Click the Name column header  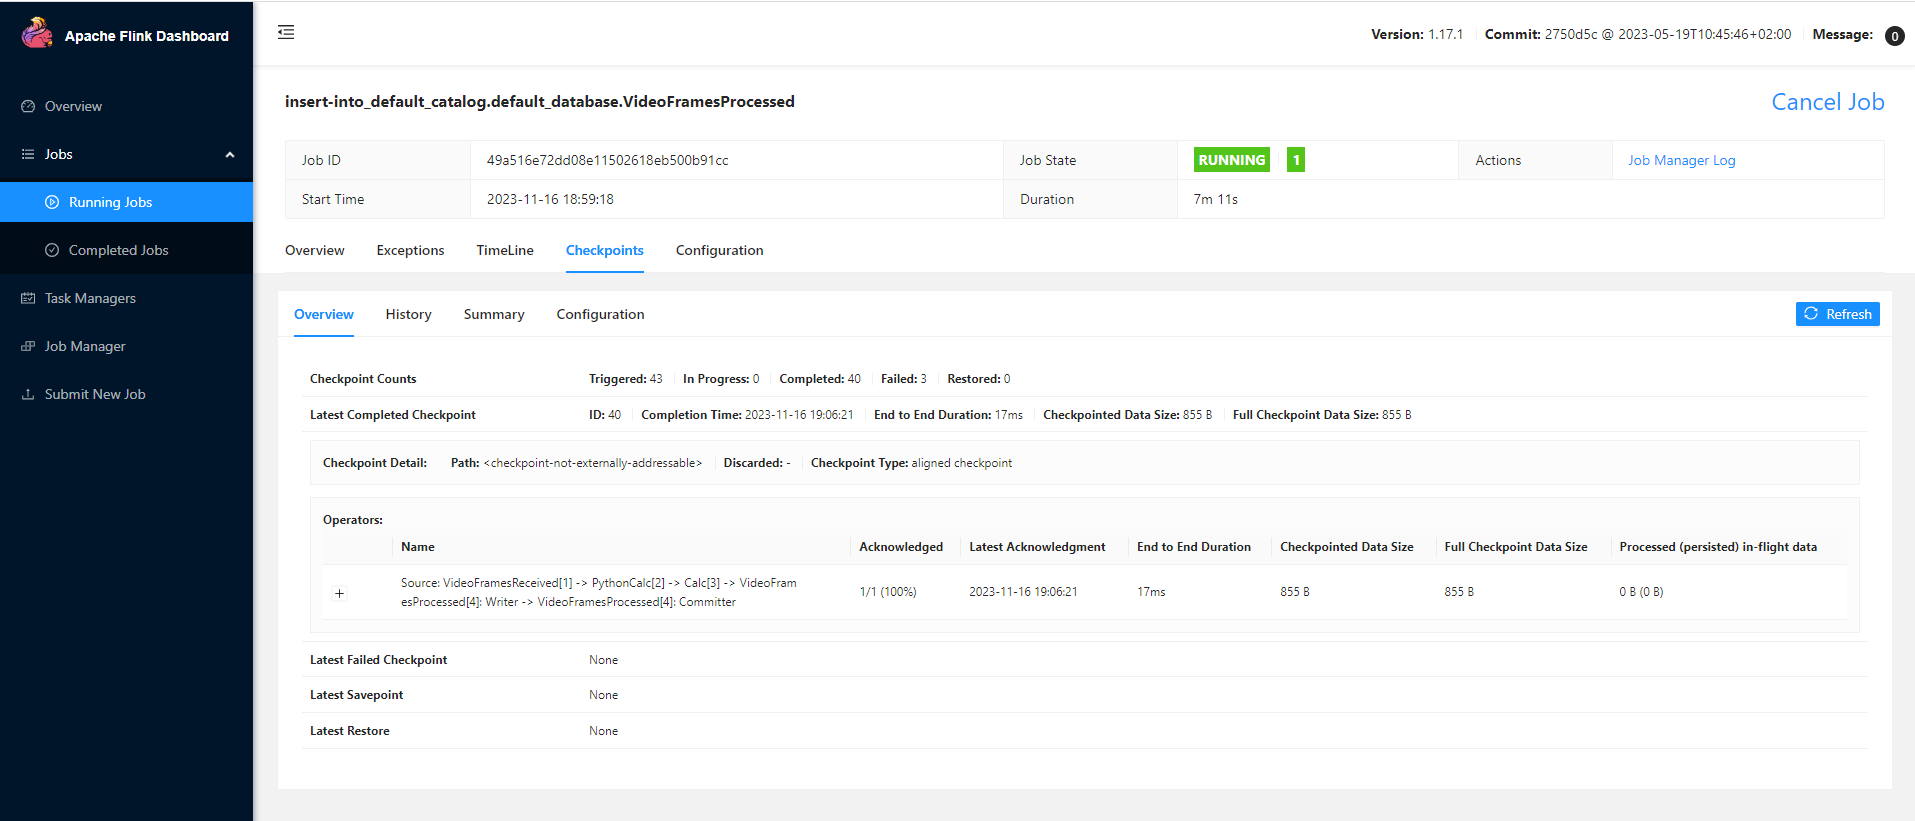(x=418, y=547)
